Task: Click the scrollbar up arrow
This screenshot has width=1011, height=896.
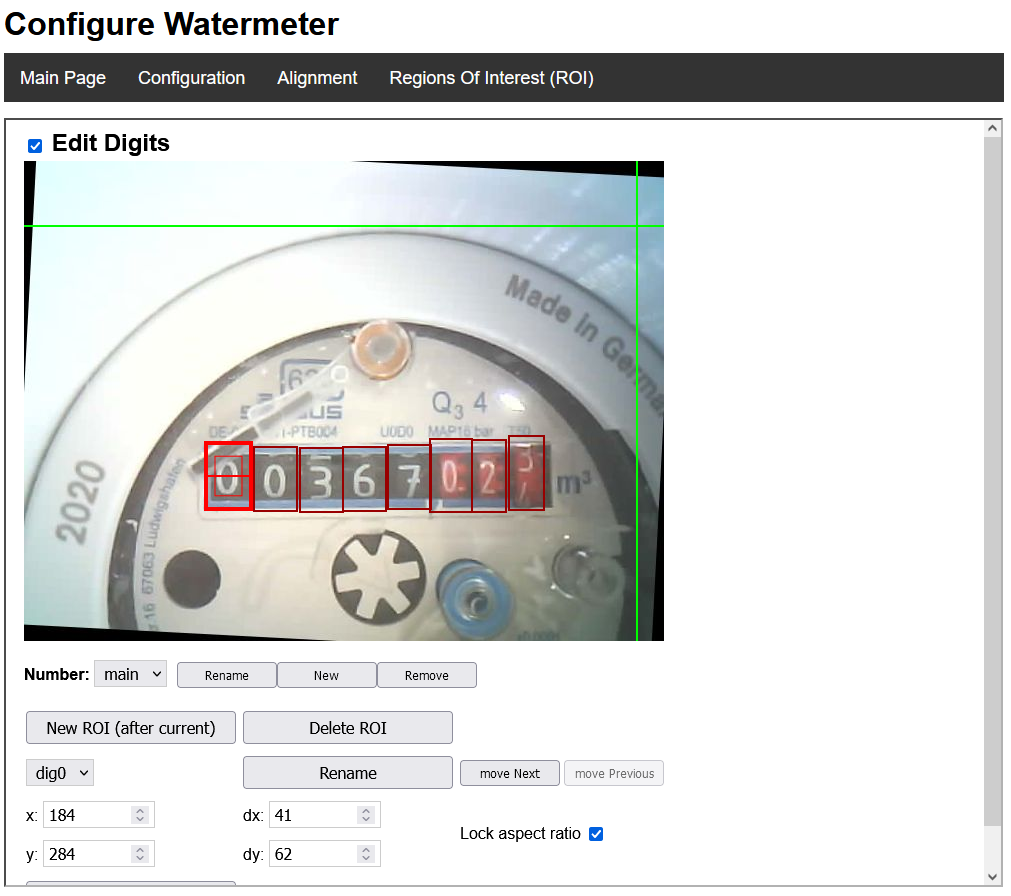Action: [993, 128]
